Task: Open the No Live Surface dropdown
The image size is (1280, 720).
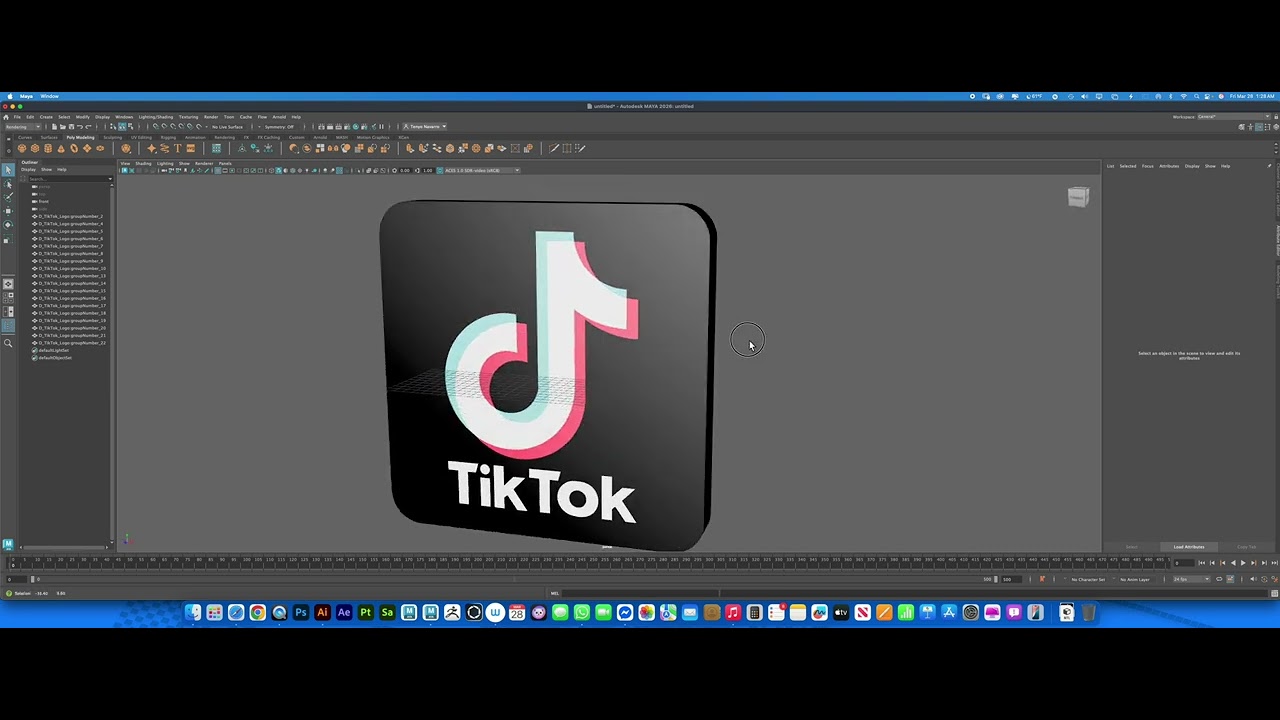Action: pos(227,127)
